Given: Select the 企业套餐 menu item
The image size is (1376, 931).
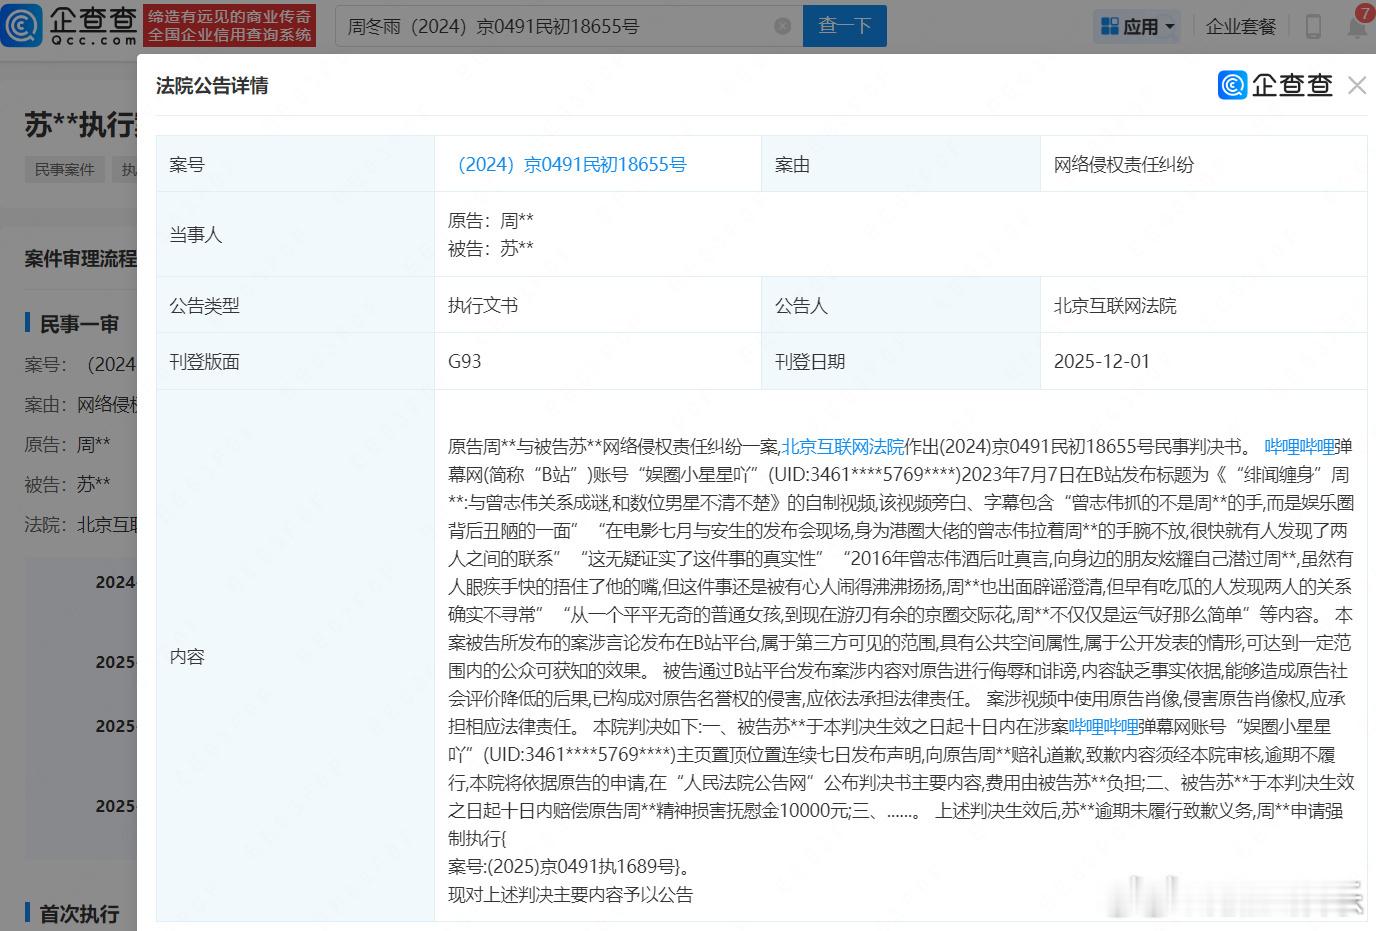Looking at the screenshot, I should 1240,26.
